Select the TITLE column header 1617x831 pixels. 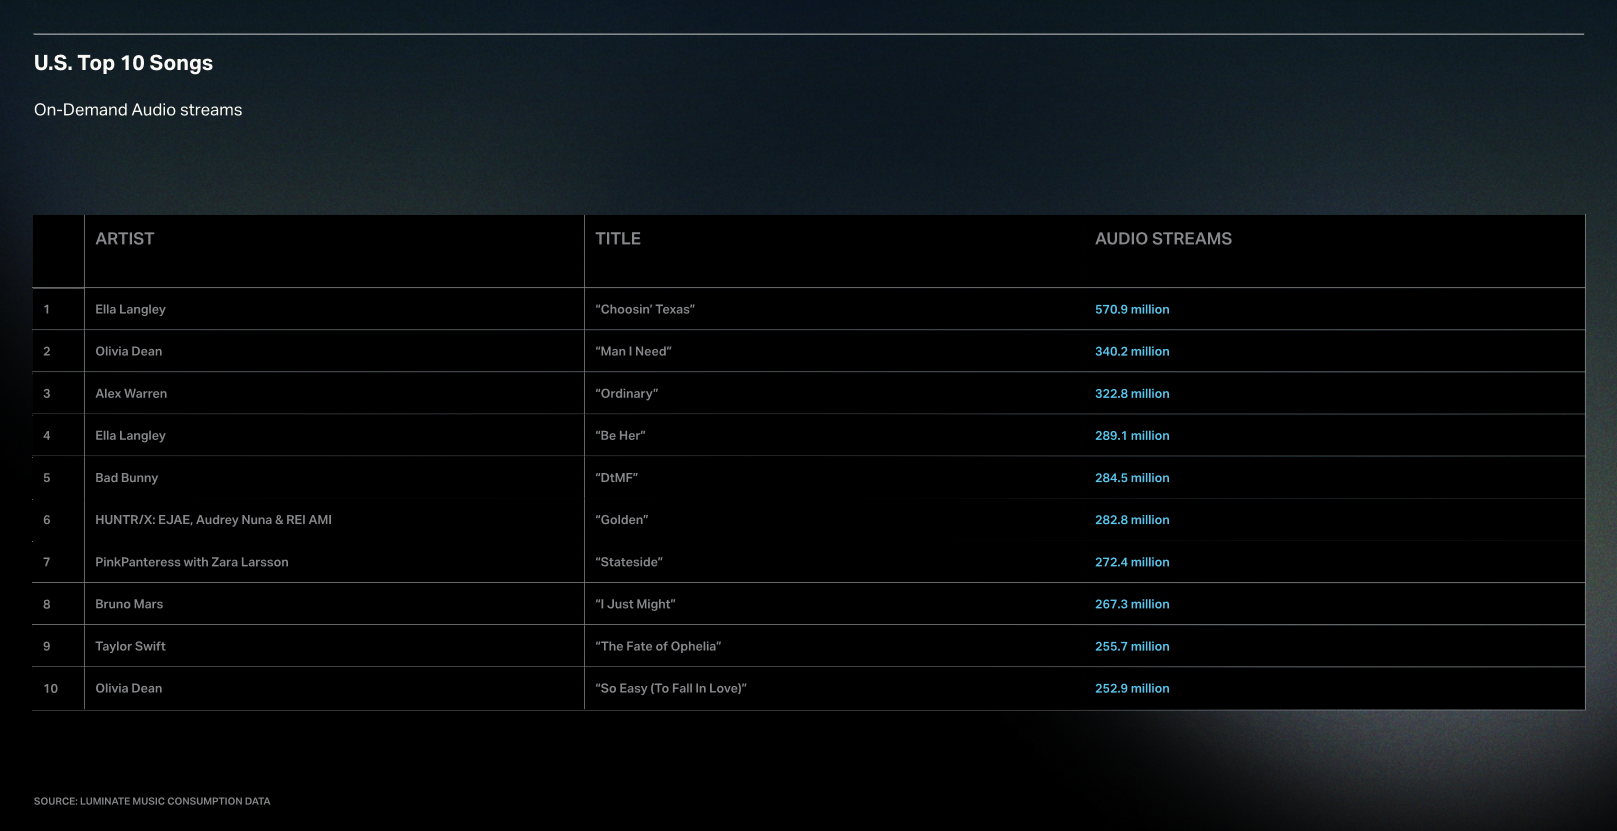coord(618,239)
